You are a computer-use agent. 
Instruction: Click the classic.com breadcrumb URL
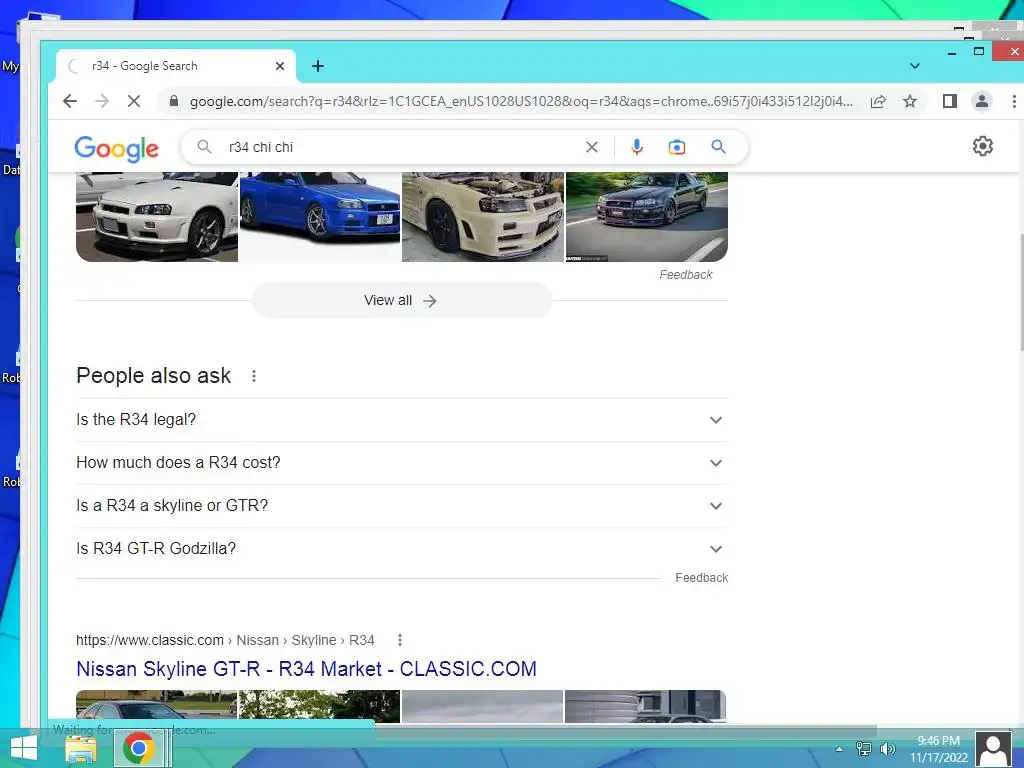click(x=225, y=640)
